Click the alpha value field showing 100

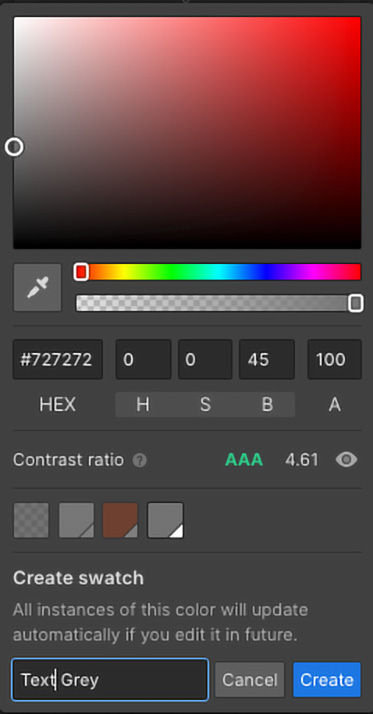(x=335, y=359)
